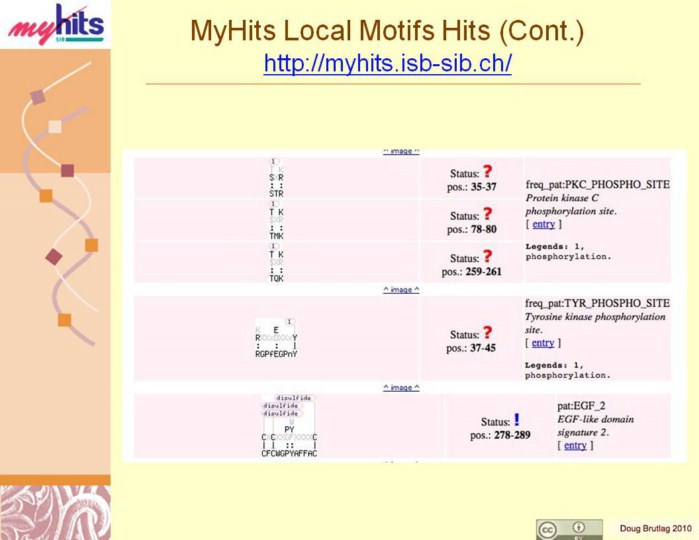Click red question mark status for pos. 37-45
Viewport: 699px width, 540px height.
click(487, 333)
